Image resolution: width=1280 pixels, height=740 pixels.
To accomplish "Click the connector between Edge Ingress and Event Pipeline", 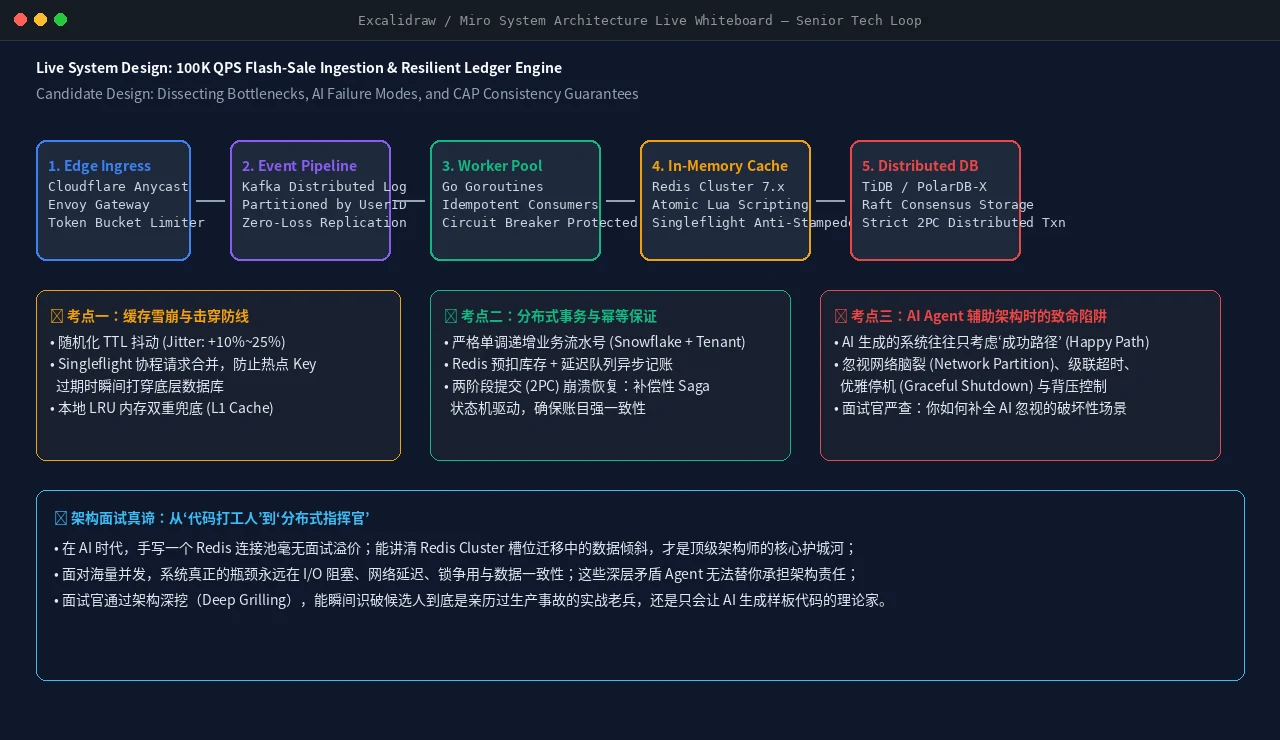I will click(211, 200).
